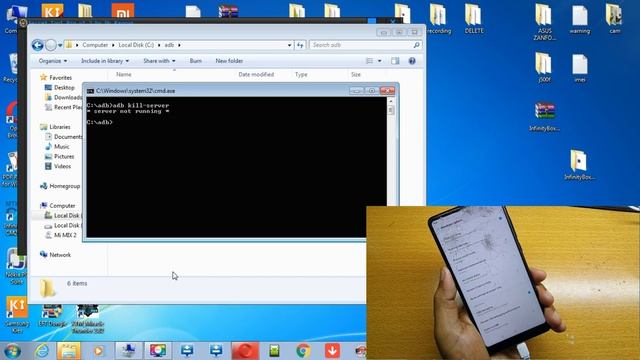Select Downloads under Favorites
Viewport: 640px width, 360px height.
click(63, 97)
